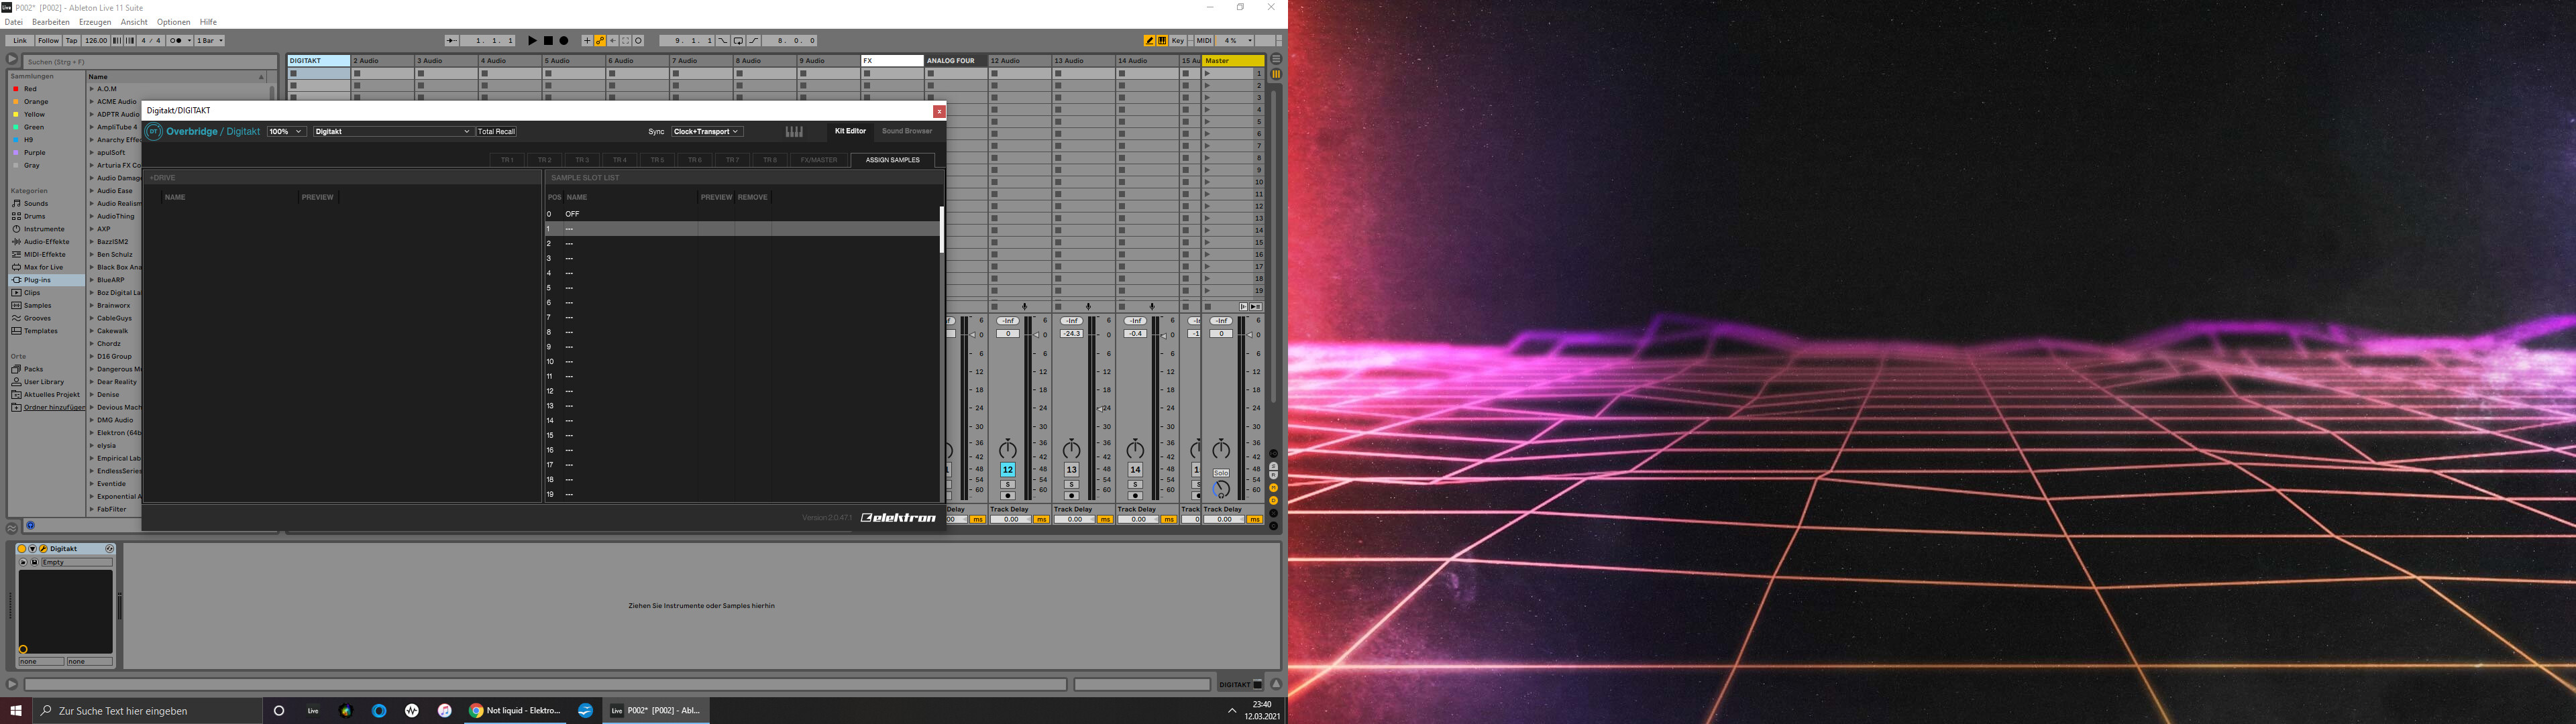Expand the ACME Audio folder
Image resolution: width=2576 pixels, height=724 pixels.
pyautogui.click(x=91, y=102)
